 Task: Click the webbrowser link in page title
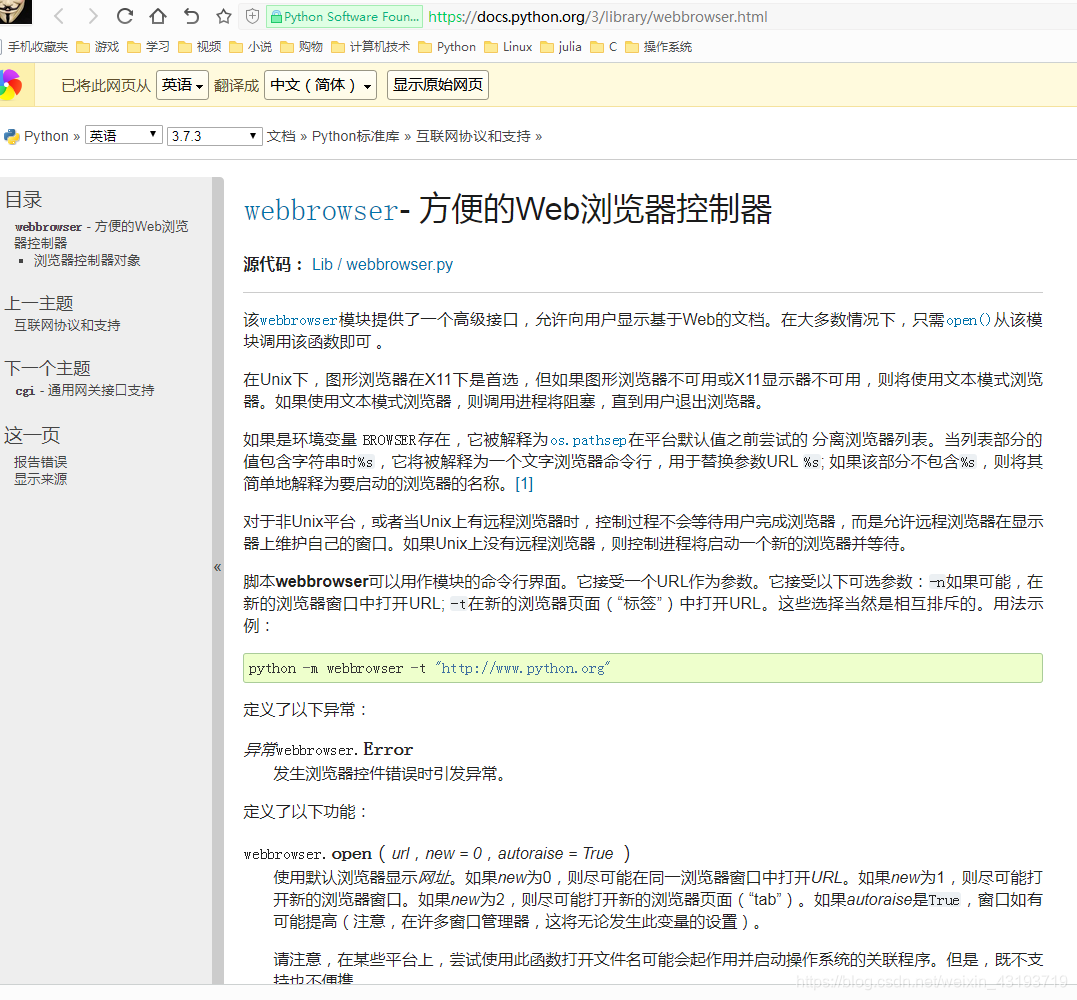point(321,210)
